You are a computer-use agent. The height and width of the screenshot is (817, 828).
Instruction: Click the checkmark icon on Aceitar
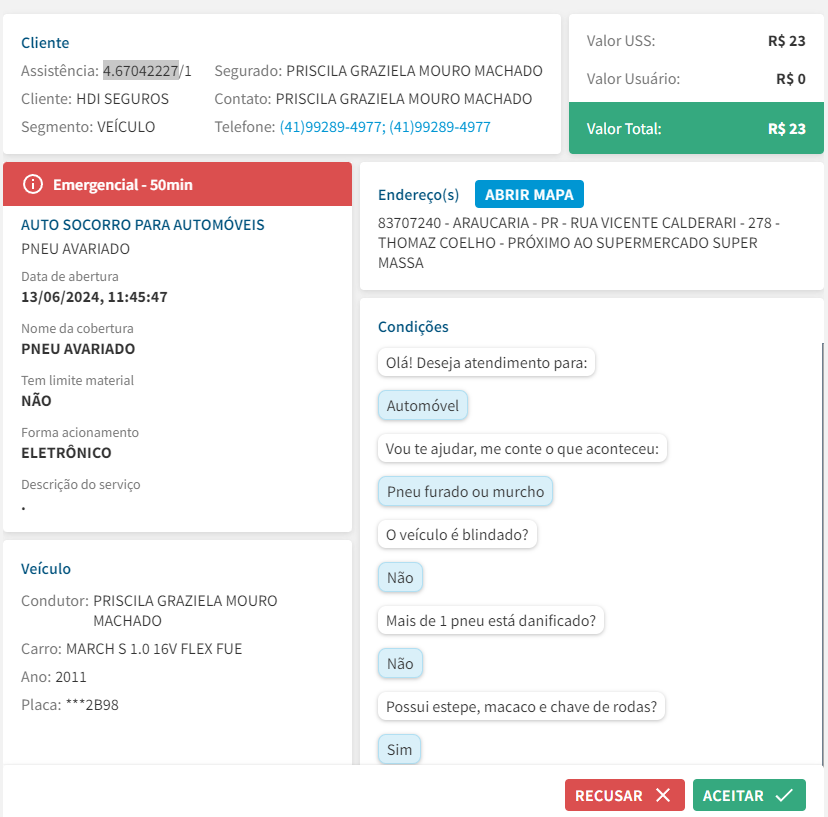(784, 796)
